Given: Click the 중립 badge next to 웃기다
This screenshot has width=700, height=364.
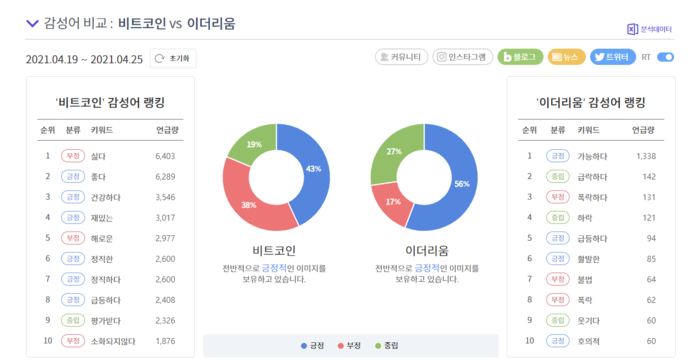Looking at the screenshot, I should tap(558, 320).
